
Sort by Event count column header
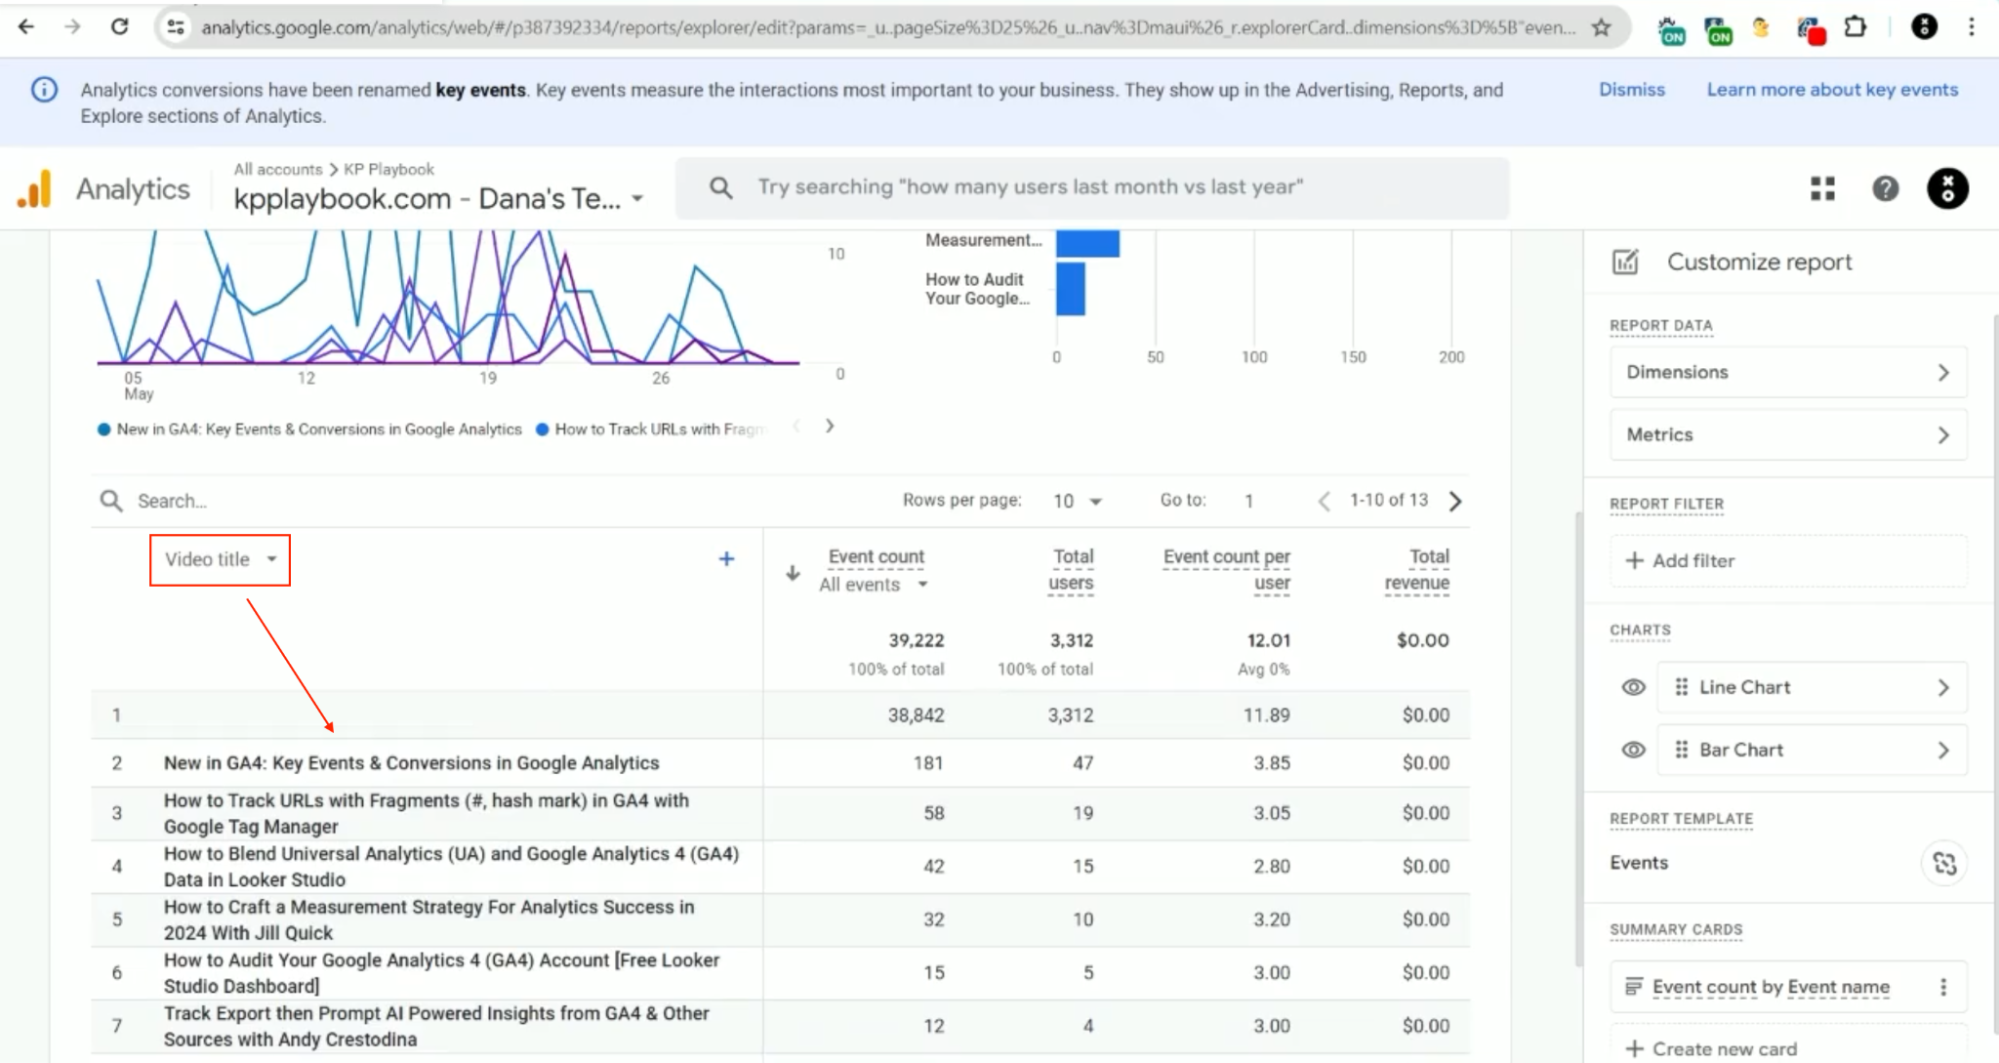876,557
